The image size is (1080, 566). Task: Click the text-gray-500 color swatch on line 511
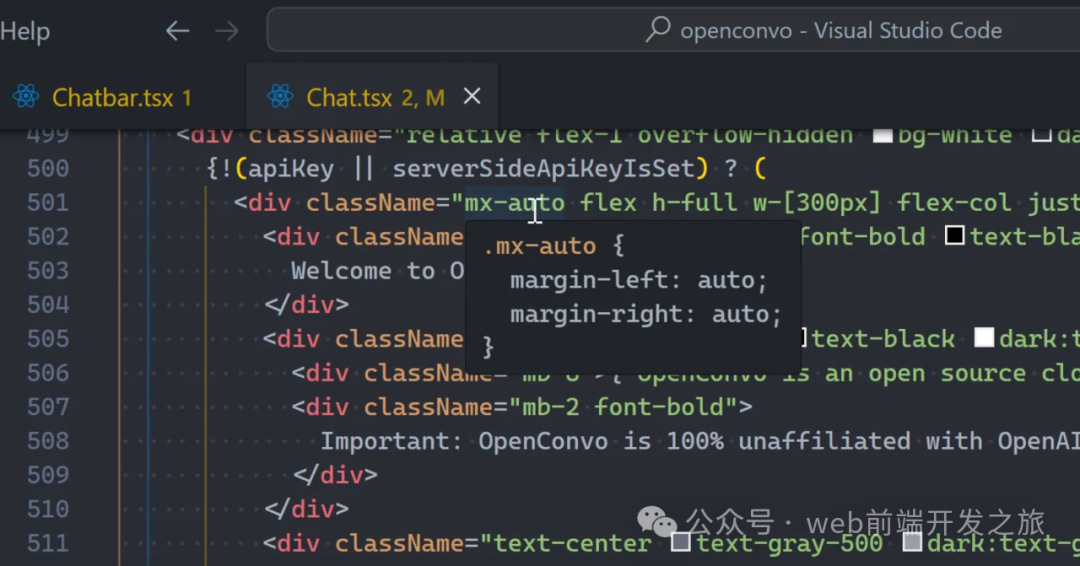681,542
